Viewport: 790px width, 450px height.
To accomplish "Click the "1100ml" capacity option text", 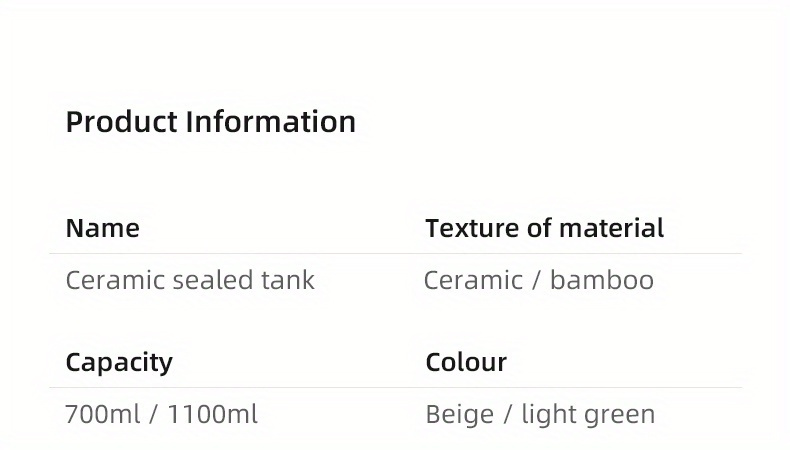I will 211,414.
